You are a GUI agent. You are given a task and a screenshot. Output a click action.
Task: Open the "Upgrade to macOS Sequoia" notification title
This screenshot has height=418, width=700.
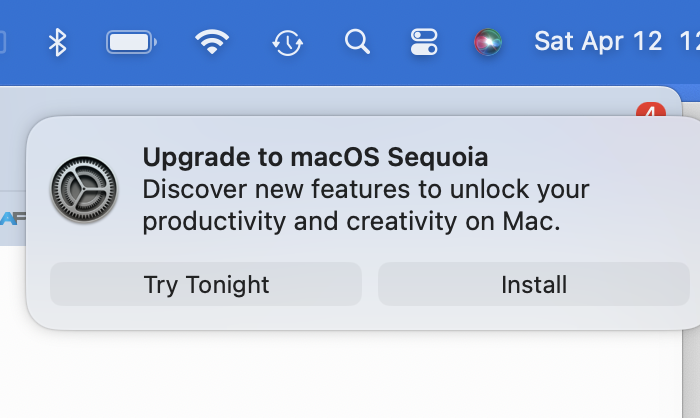coord(315,157)
